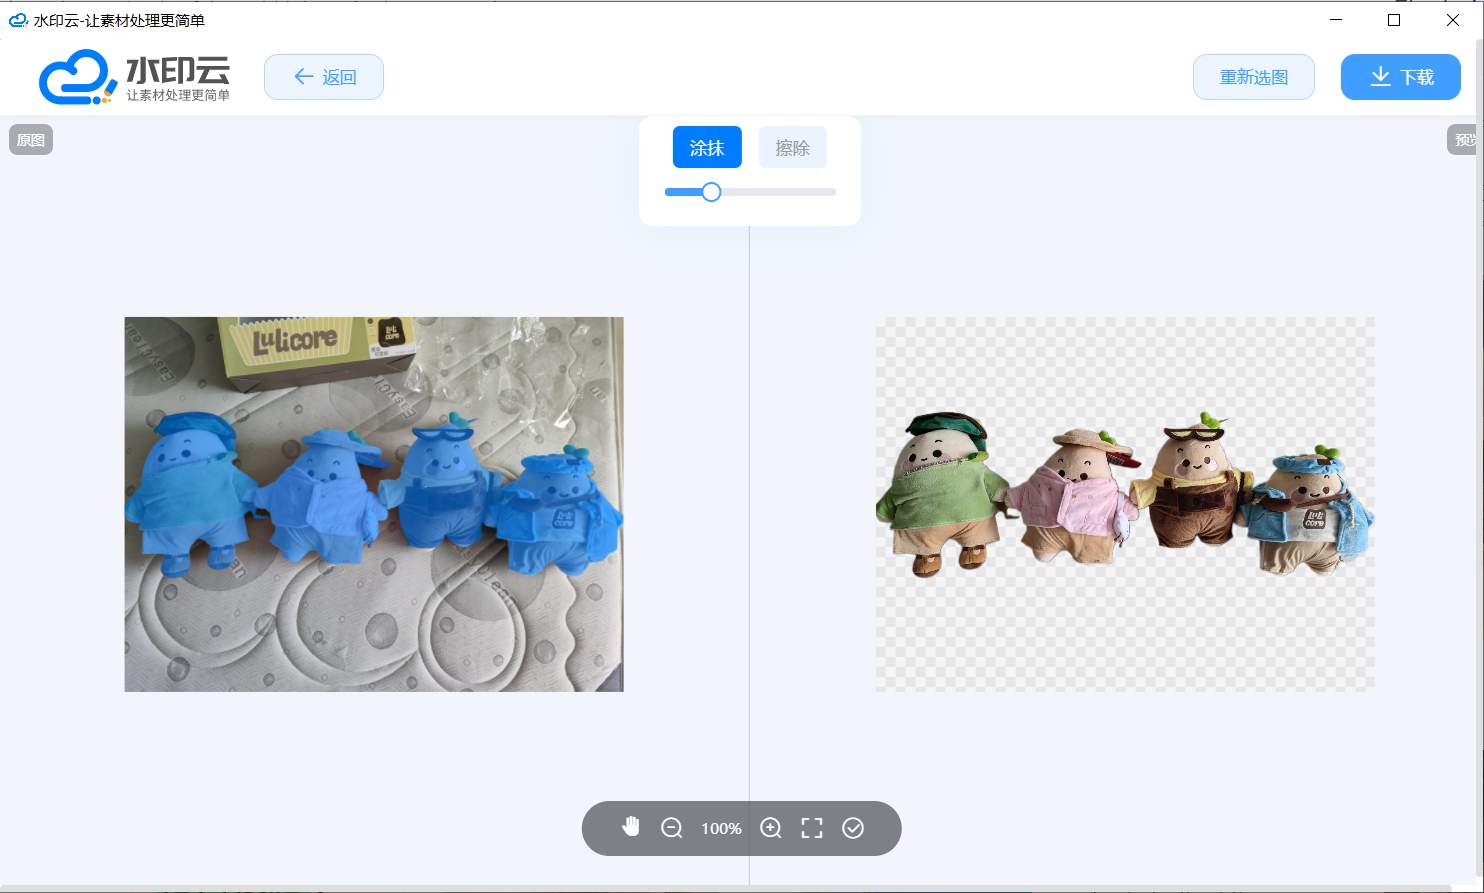Go back with the 返回 button
Image resolution: width=1484 pixels, height=893 pixels.
(x=324, y=77)
